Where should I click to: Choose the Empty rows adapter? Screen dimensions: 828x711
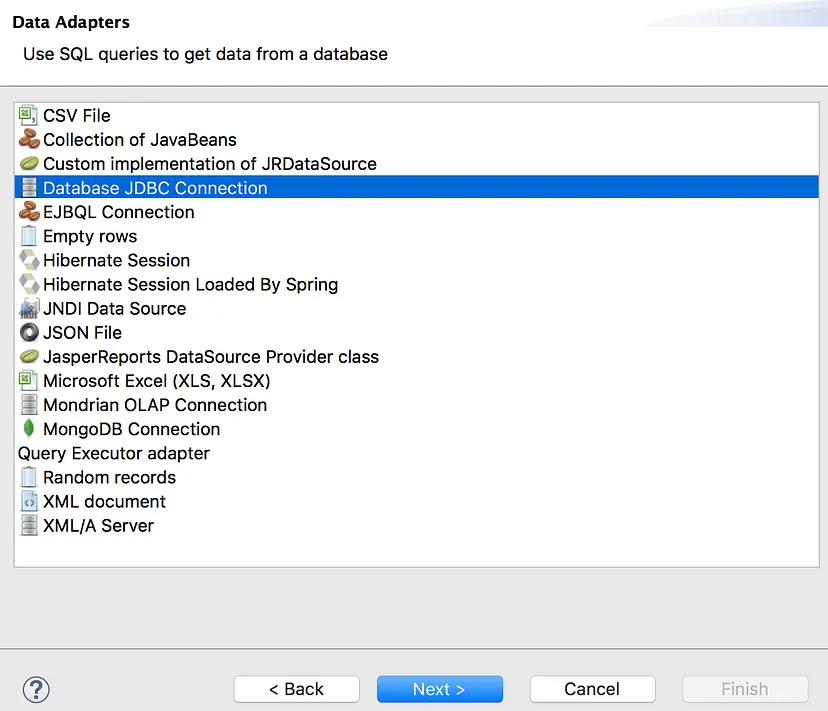pos(90,237)
